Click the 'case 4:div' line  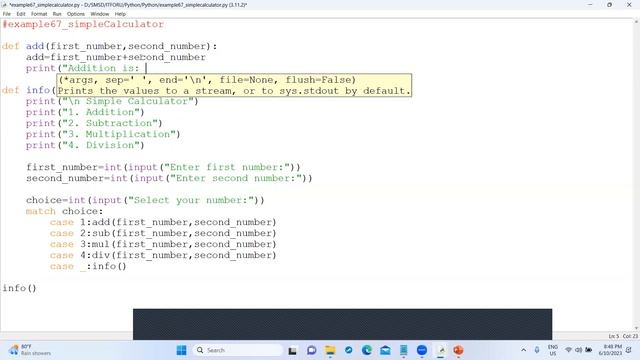coord(163,256)
